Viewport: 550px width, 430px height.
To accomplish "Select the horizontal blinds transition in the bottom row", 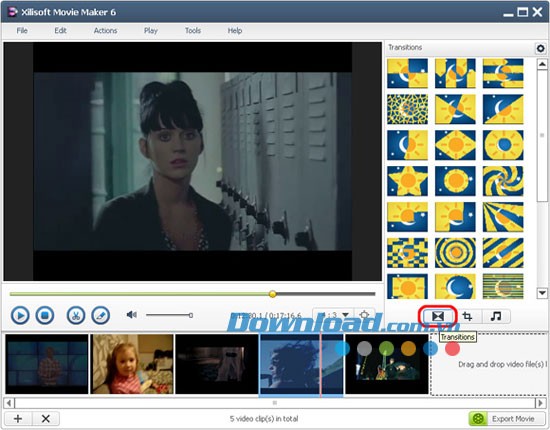I will point(503,286).
